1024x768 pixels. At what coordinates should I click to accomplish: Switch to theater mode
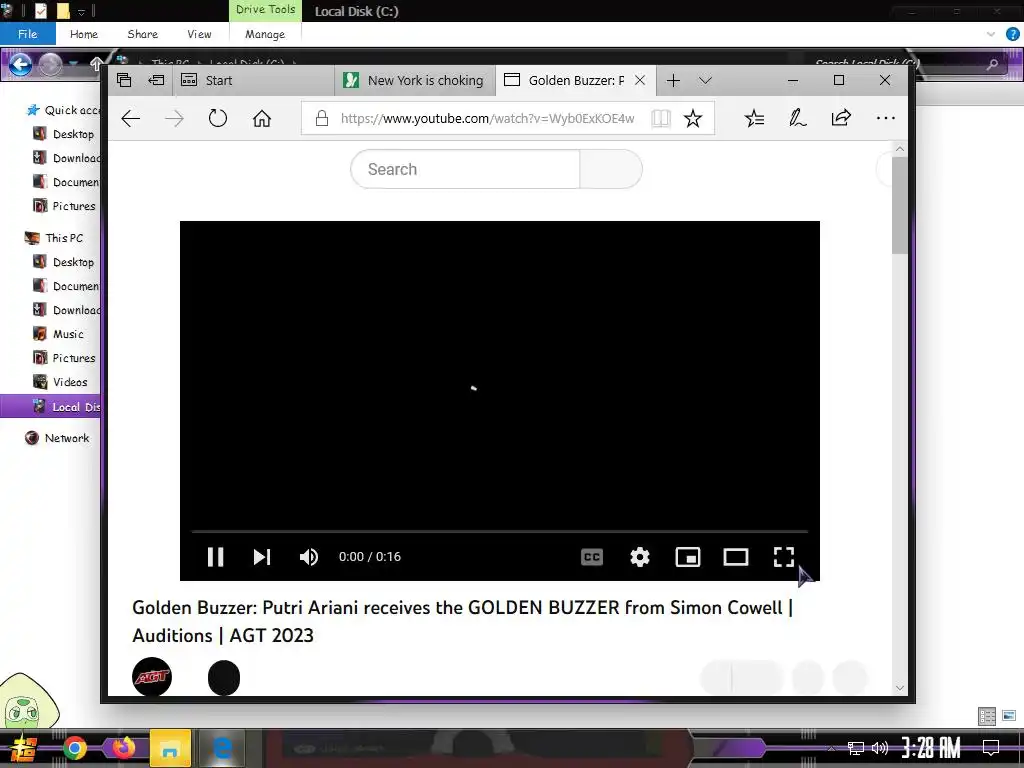(x=736, y=557)
